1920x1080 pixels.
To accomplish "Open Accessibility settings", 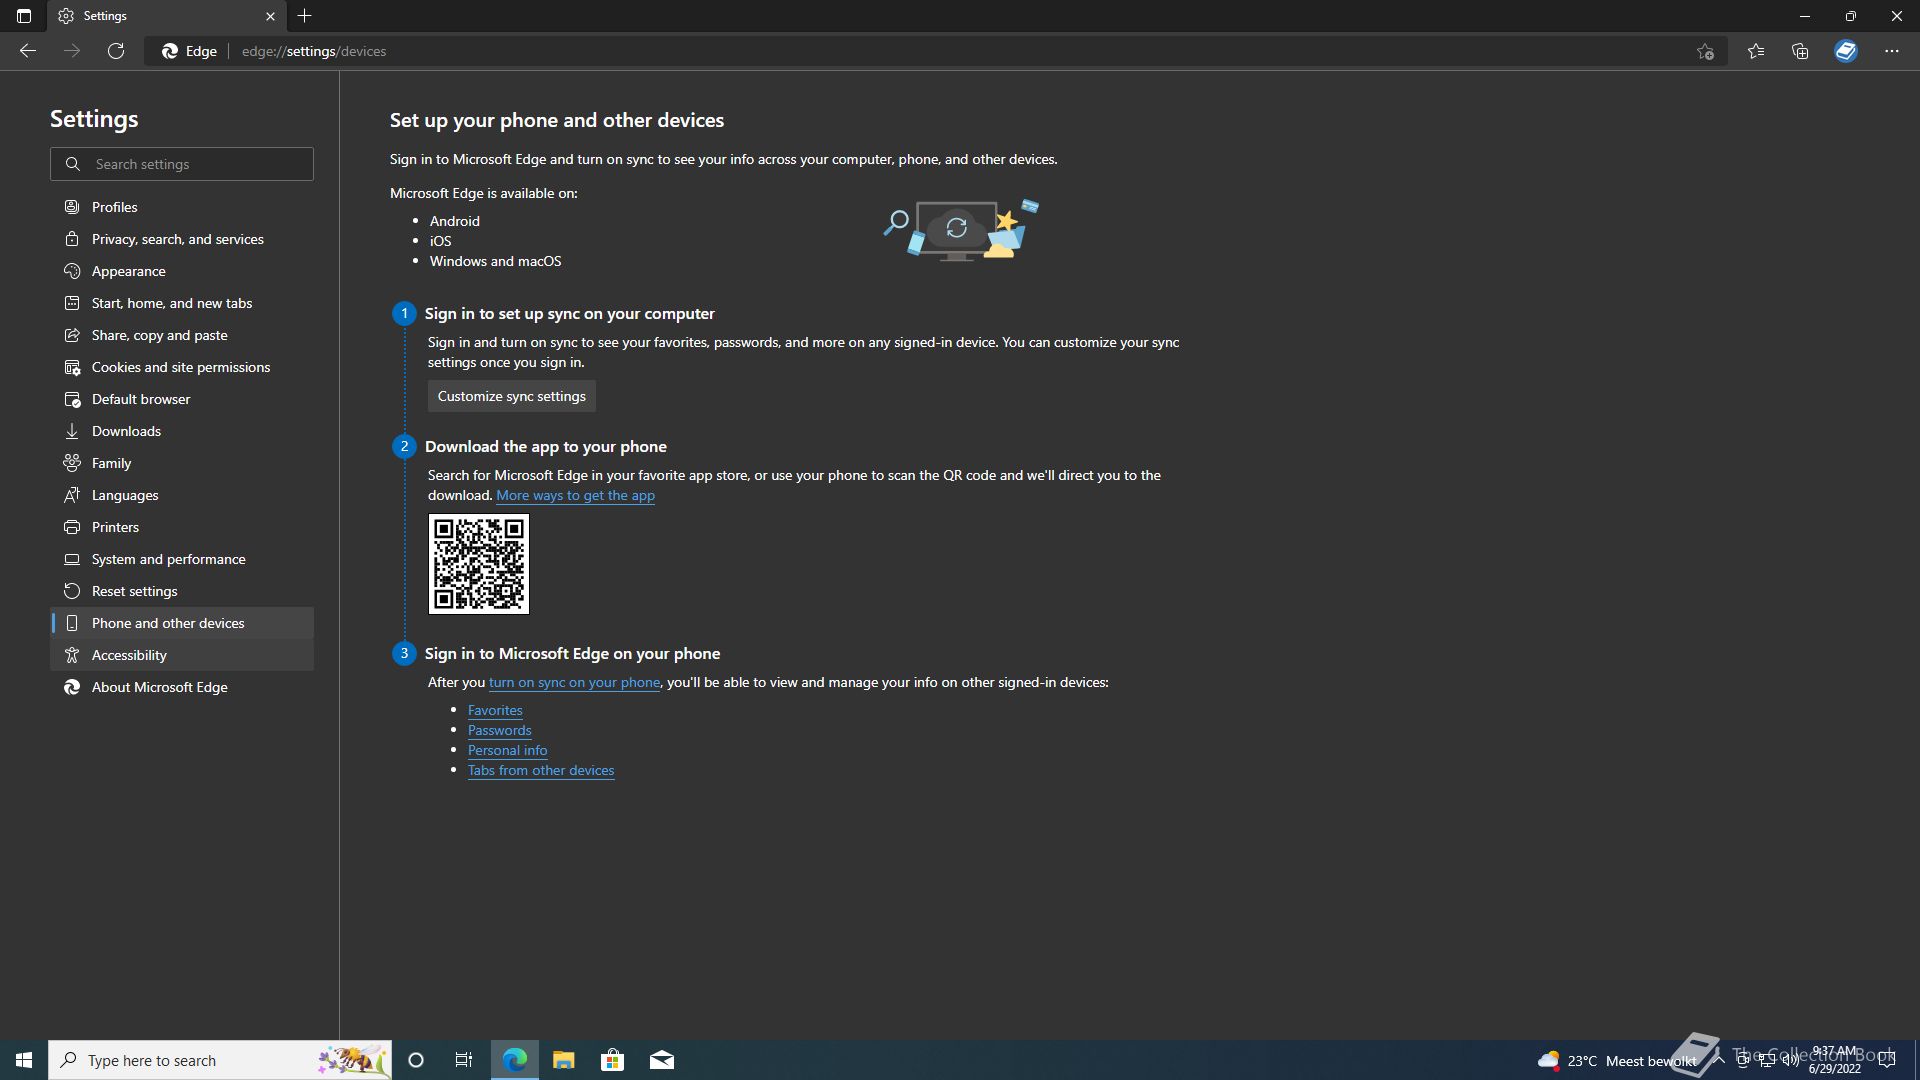I will click(x=182, y=655).
